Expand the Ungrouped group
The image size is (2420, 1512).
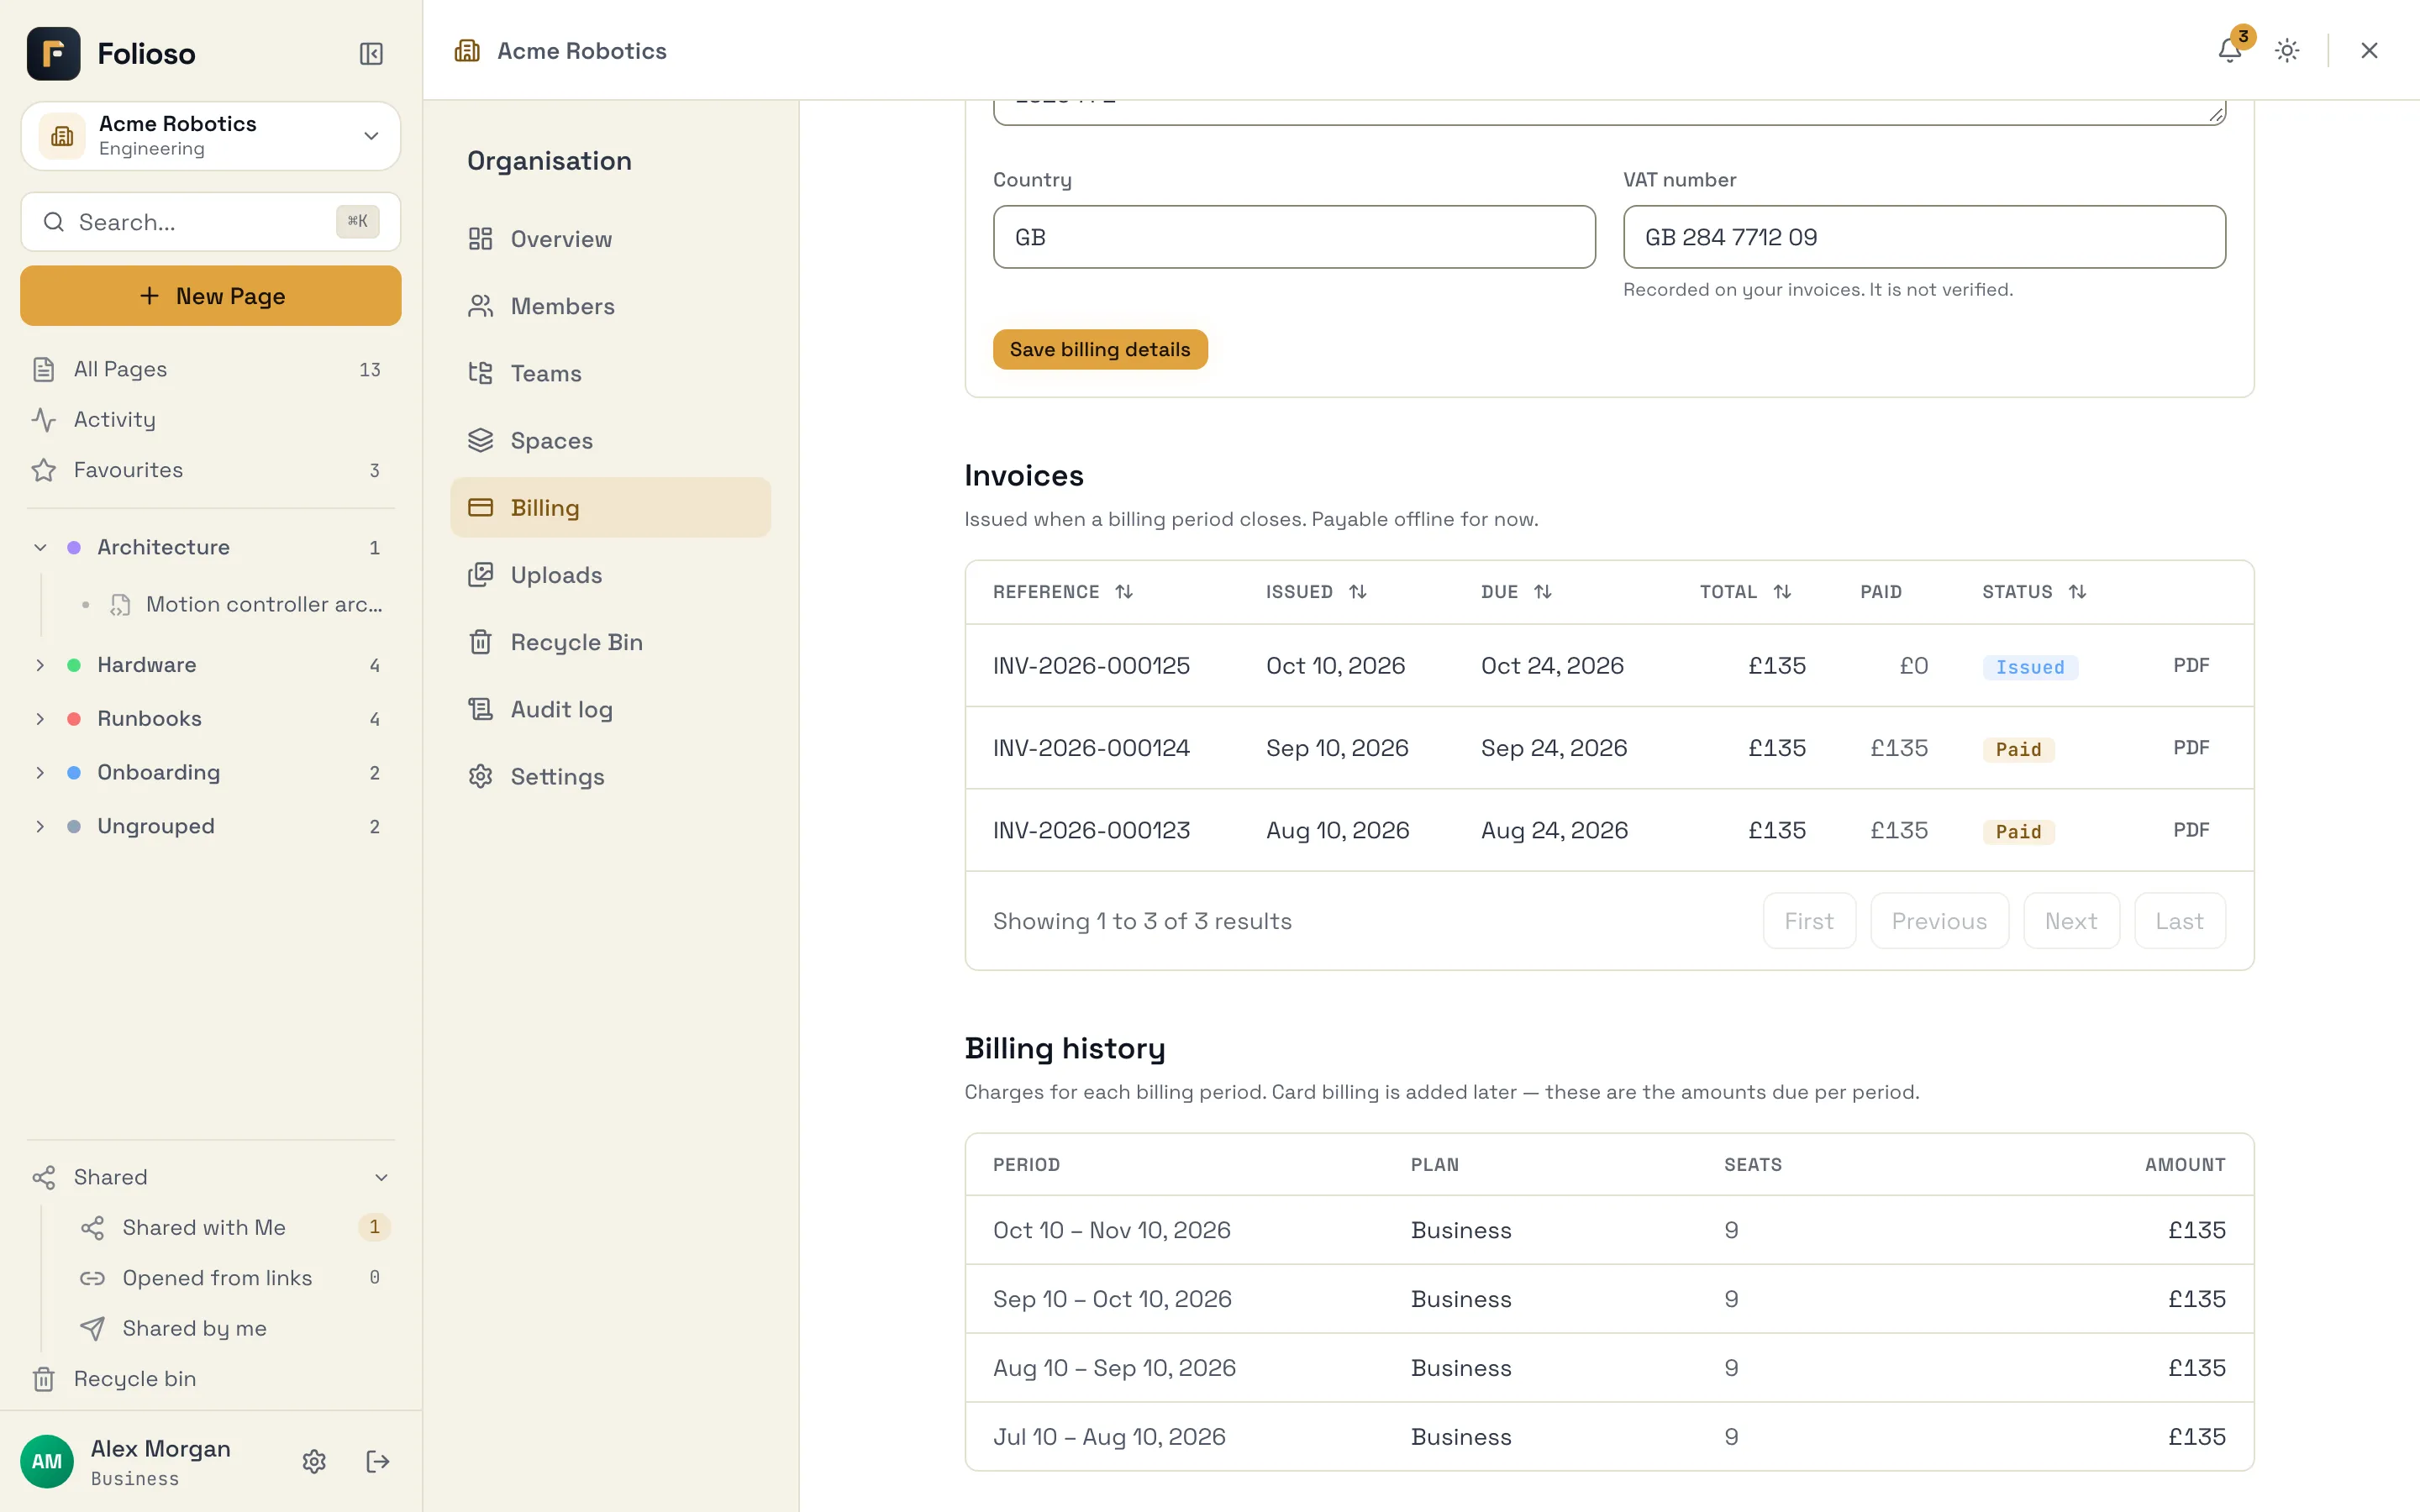click(x=40, y=826)
